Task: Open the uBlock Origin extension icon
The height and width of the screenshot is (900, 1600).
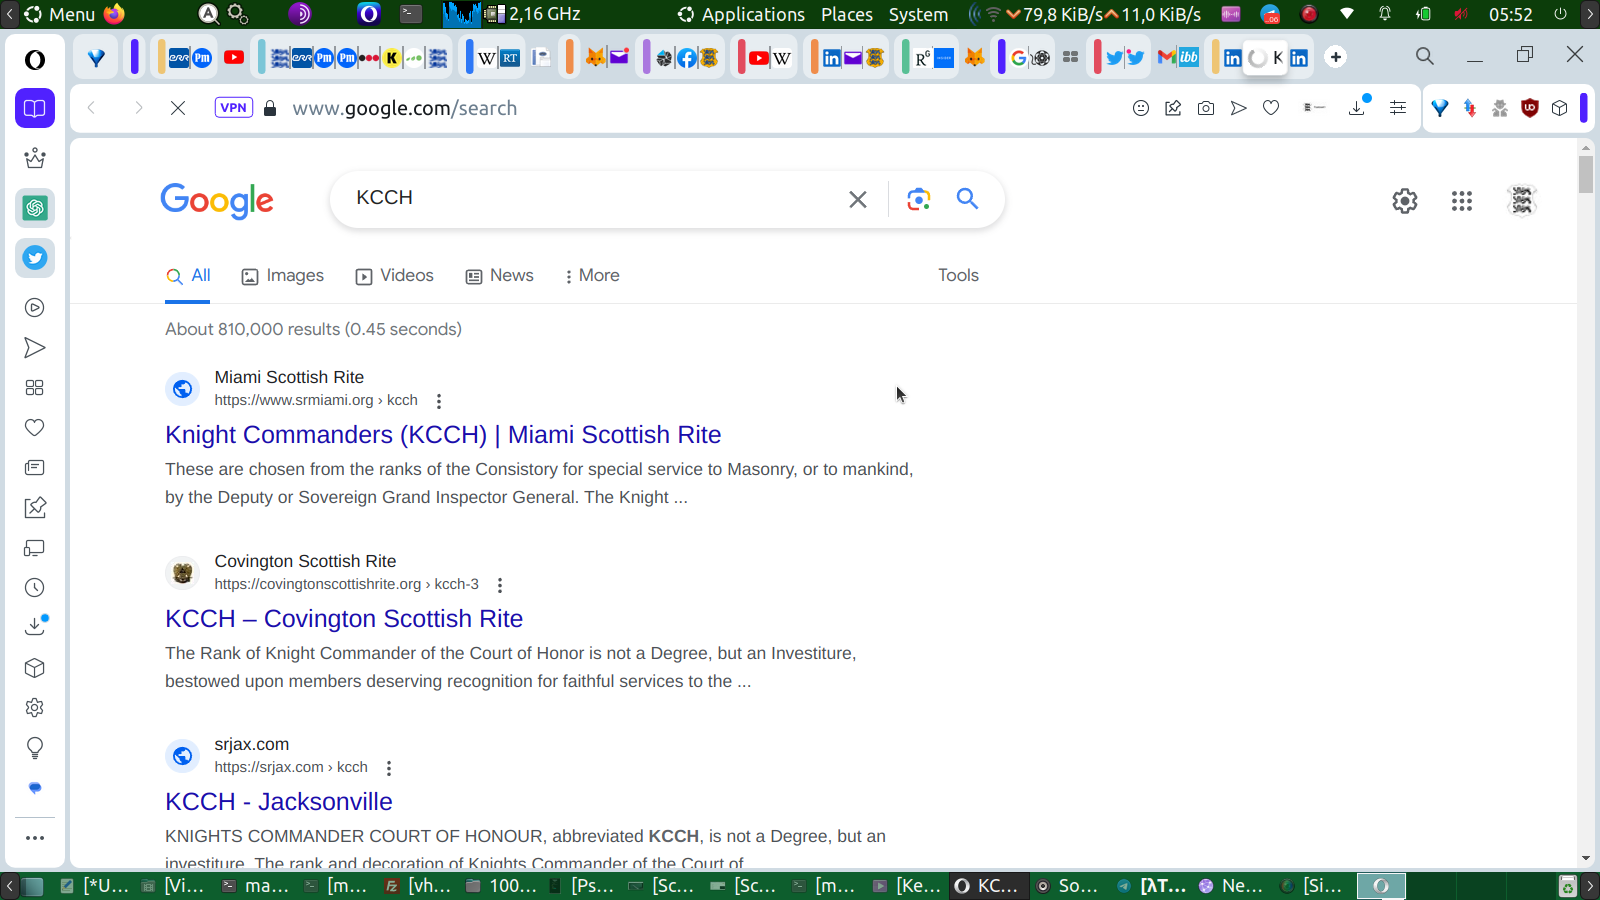Action: pos(1529,108)
